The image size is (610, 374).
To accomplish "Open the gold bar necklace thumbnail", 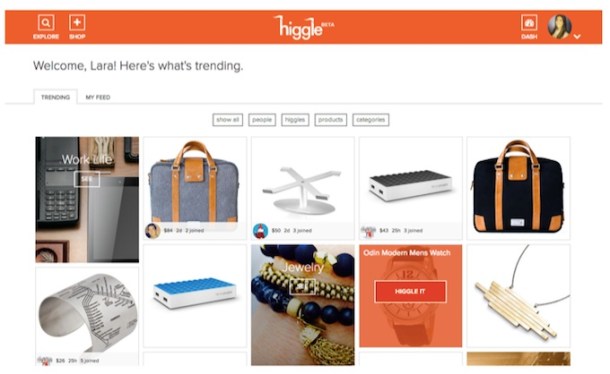I will 519,296.
